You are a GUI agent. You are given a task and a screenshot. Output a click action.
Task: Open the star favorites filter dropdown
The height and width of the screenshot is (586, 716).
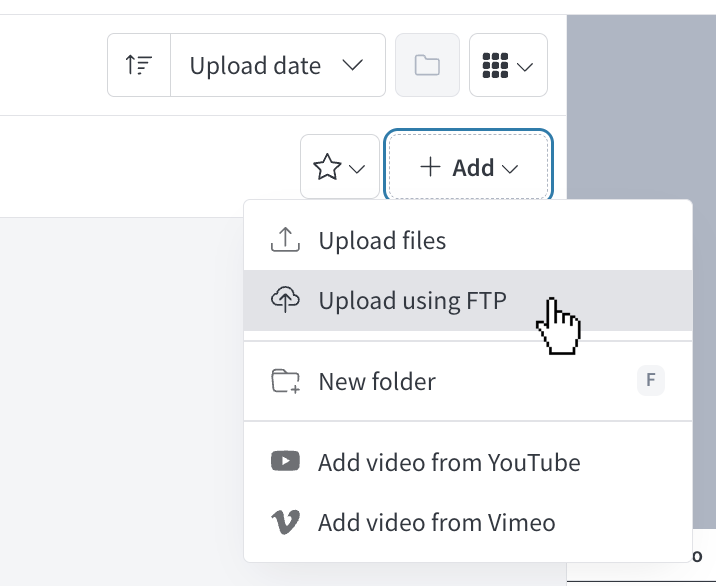(x=340, y=168)
